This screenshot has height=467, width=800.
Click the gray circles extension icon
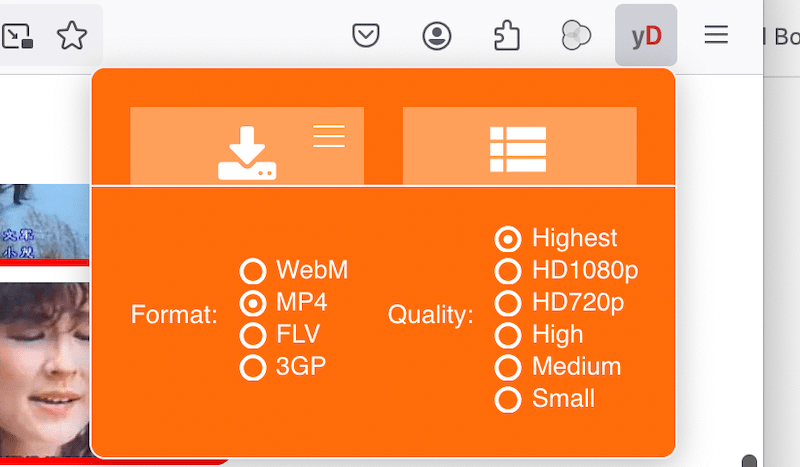point(577,36)
